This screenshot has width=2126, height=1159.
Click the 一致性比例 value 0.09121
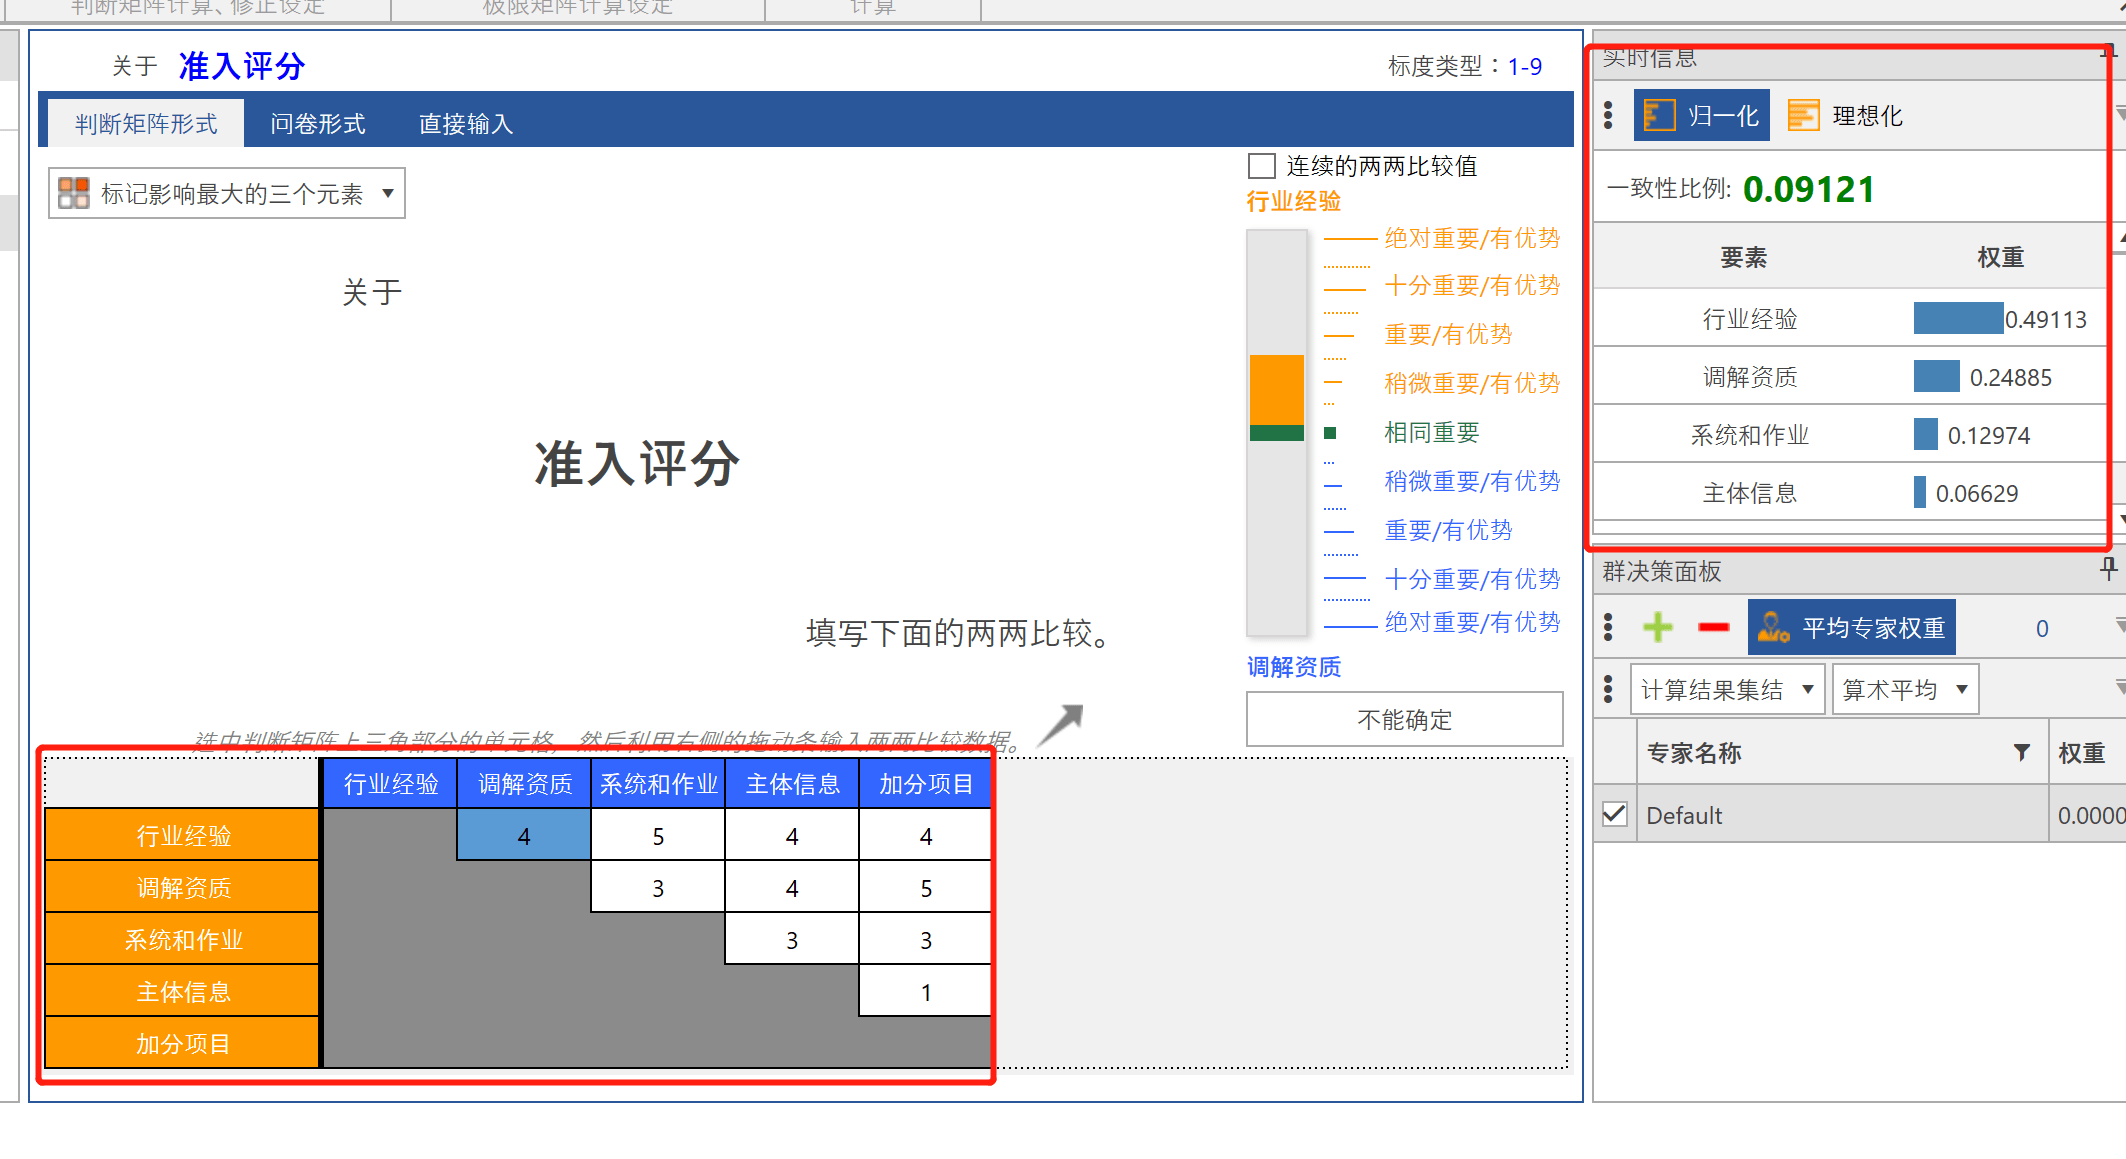click(x=1808, y=189)
